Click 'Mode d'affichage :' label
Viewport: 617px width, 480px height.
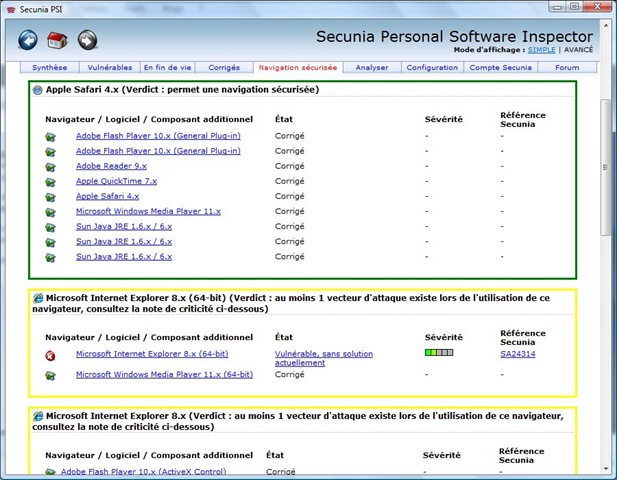[489, 50]
